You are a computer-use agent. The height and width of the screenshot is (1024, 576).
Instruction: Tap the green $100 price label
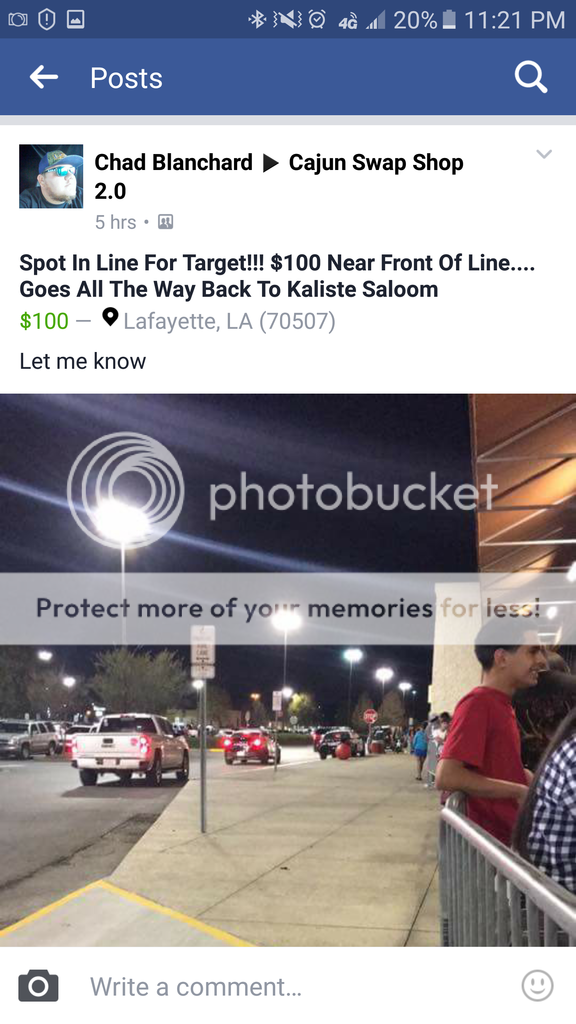[44, 321]
